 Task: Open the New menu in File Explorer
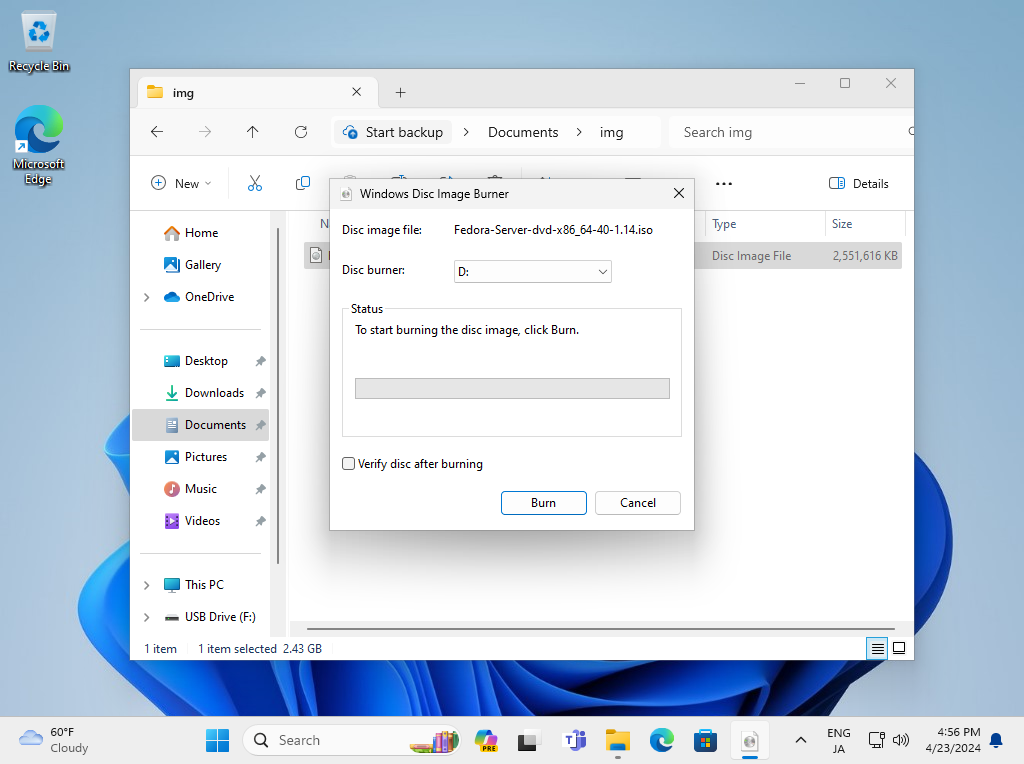(x=181, y=183)
